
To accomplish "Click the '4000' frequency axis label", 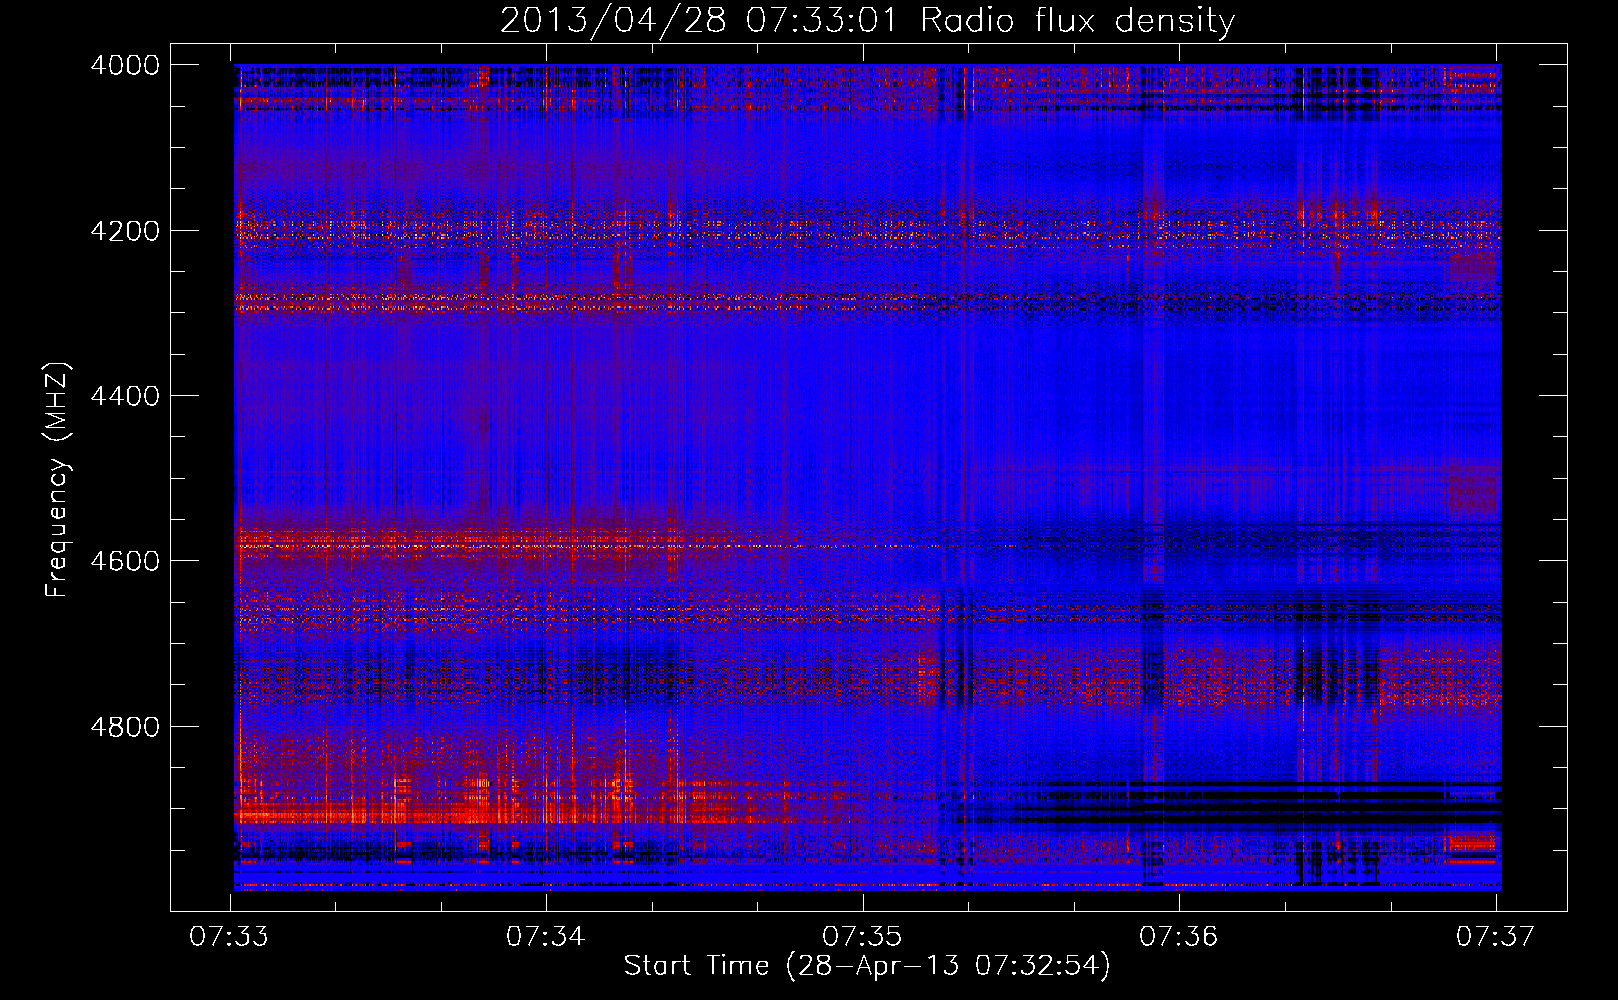I will point(125,65).
